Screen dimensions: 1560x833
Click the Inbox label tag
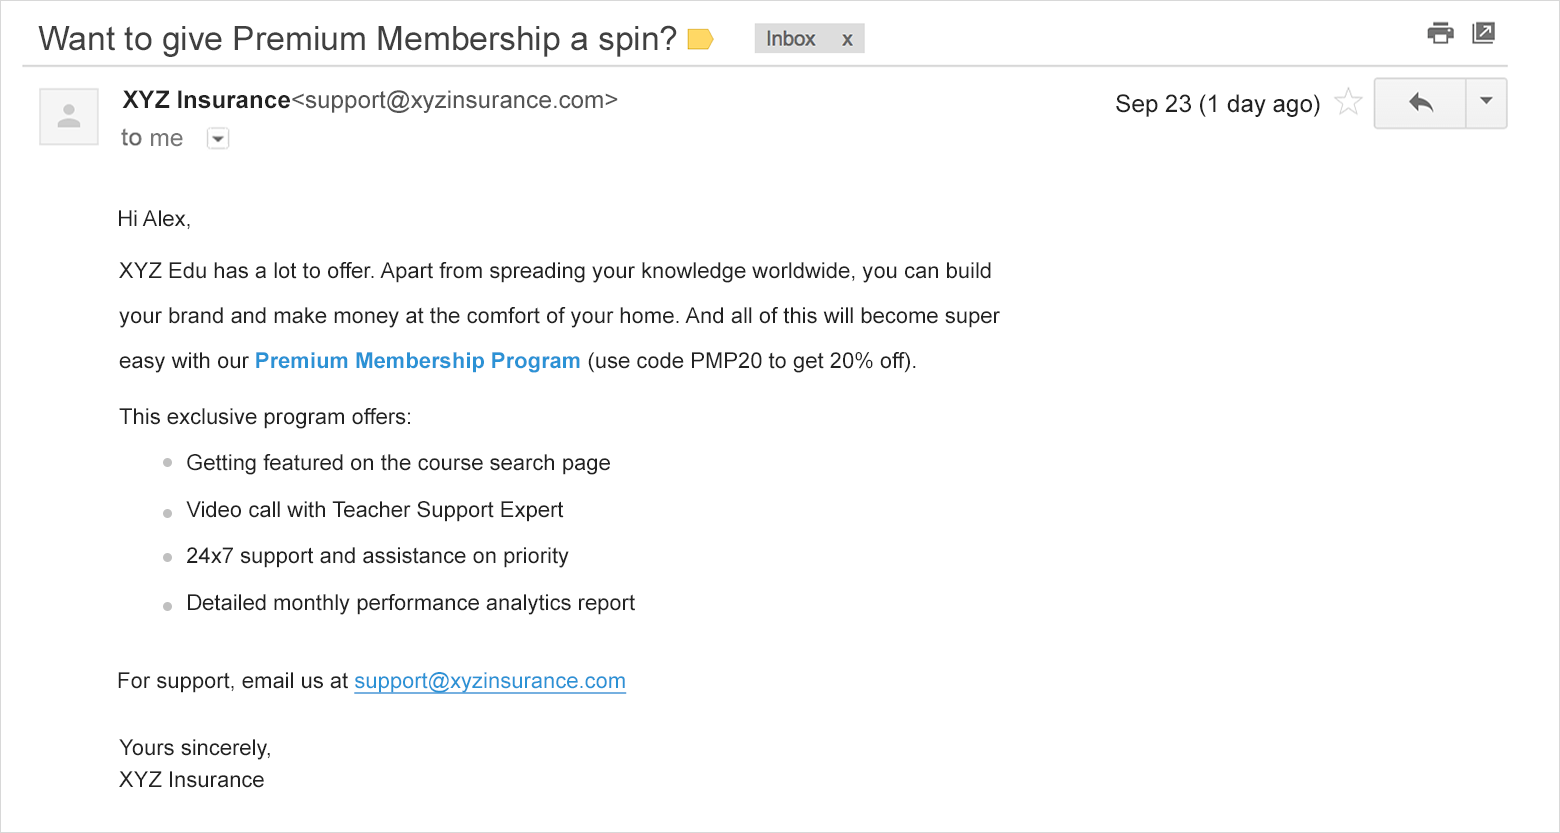point(790,39)
